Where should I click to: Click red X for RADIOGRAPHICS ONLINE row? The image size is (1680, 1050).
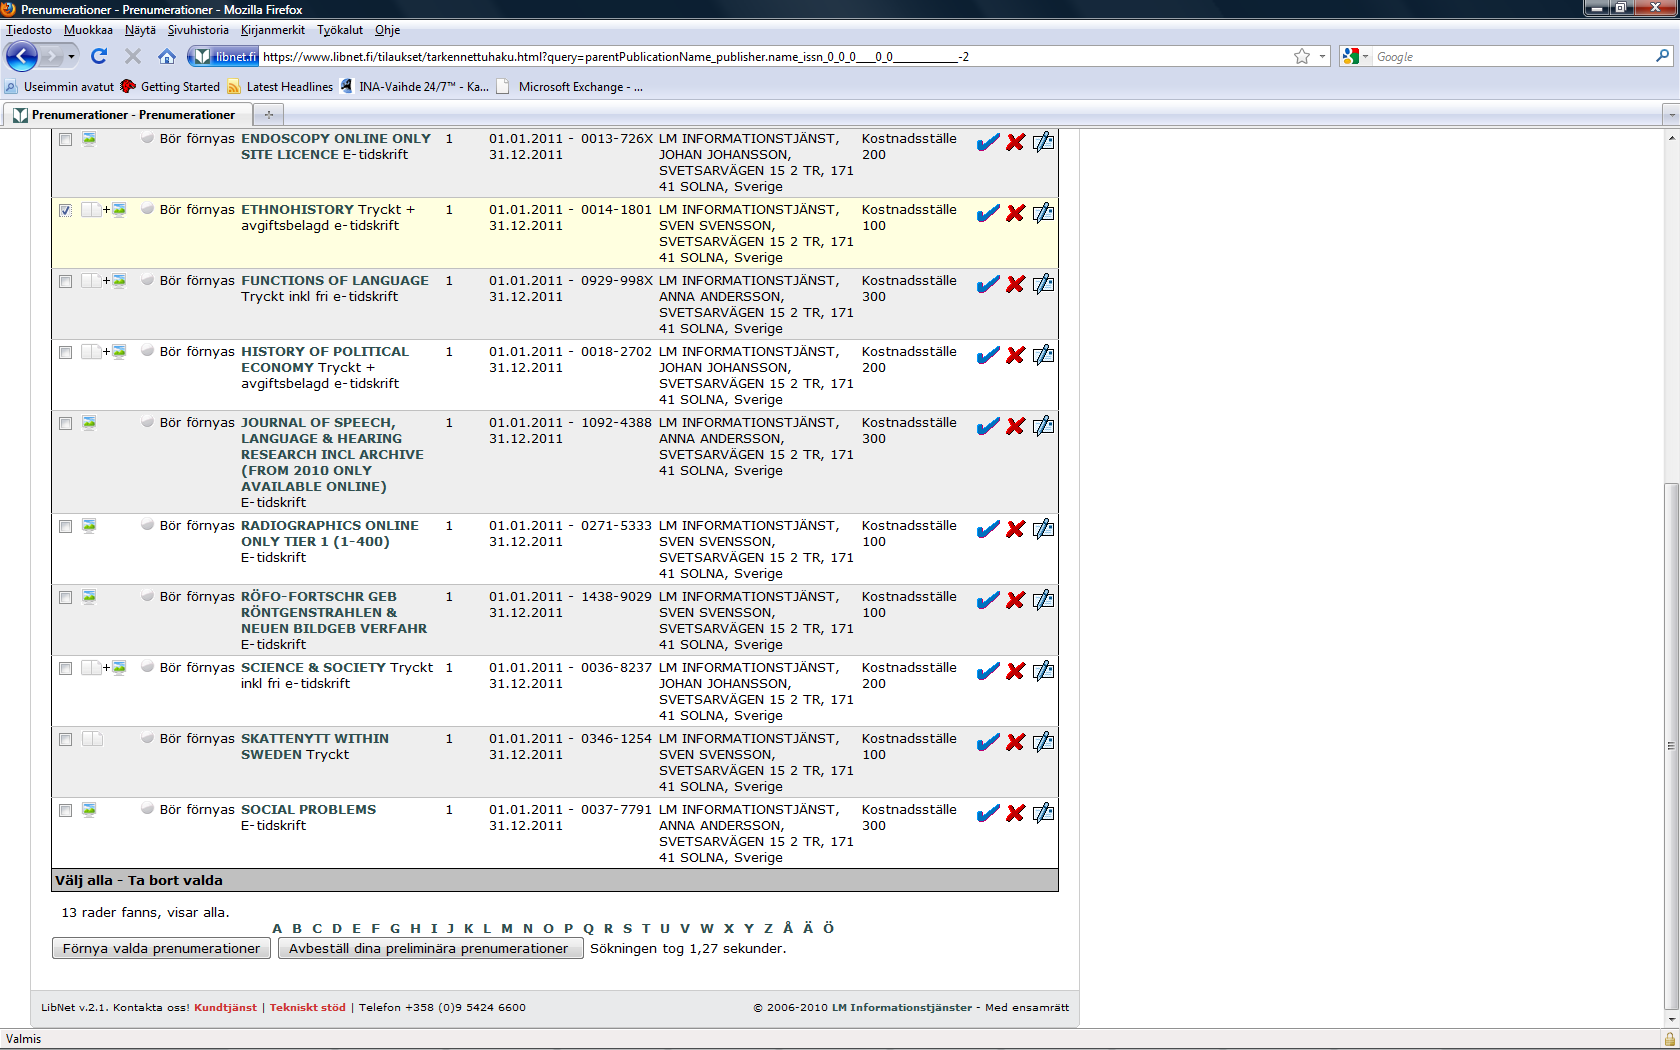click(x=1015, y=529)
